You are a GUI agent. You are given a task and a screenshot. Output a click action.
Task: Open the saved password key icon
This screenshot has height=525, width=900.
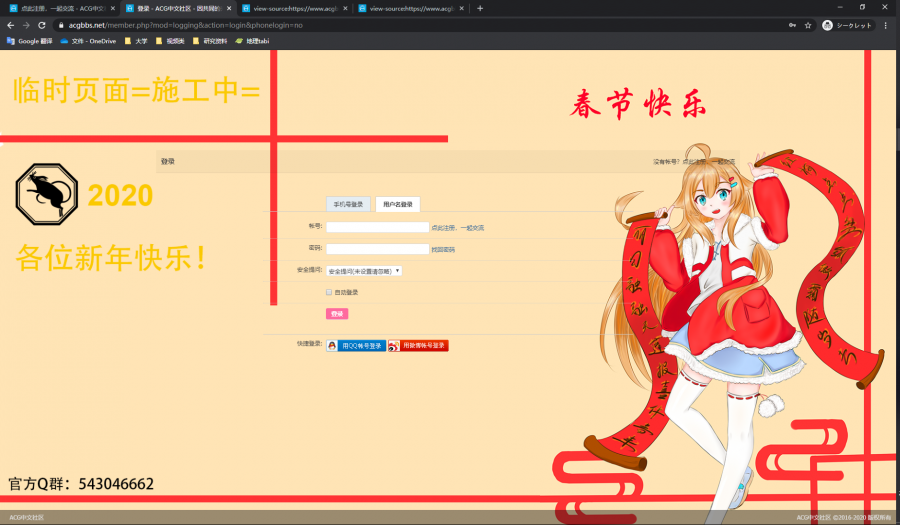coord(792,25)
